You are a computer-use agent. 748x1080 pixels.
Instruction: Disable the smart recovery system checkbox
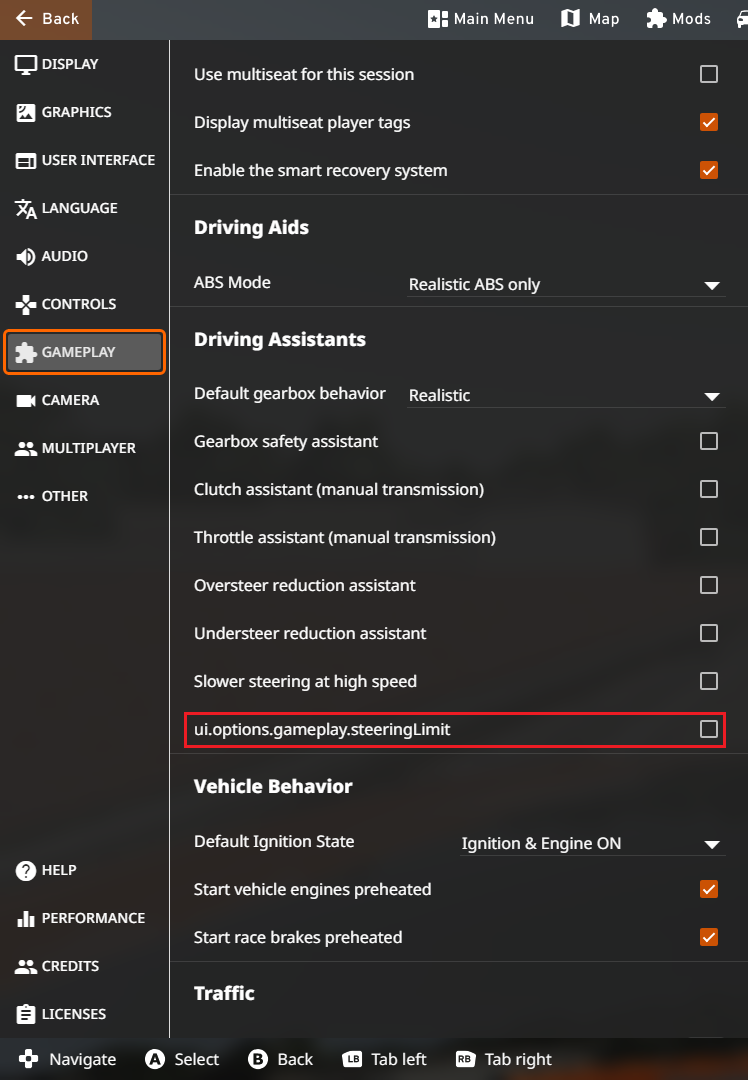[x=709, y=170]
